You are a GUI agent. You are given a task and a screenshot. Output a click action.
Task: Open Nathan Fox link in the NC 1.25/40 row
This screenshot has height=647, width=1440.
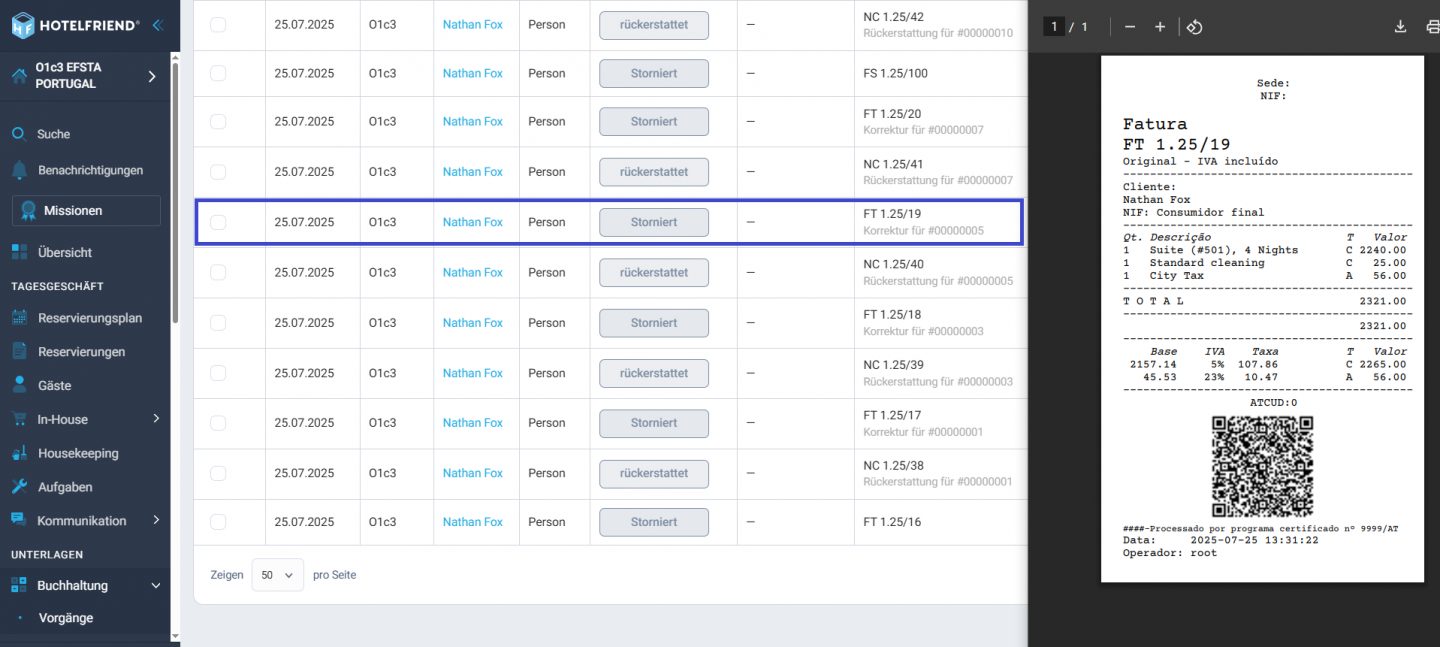click(473, 272)
